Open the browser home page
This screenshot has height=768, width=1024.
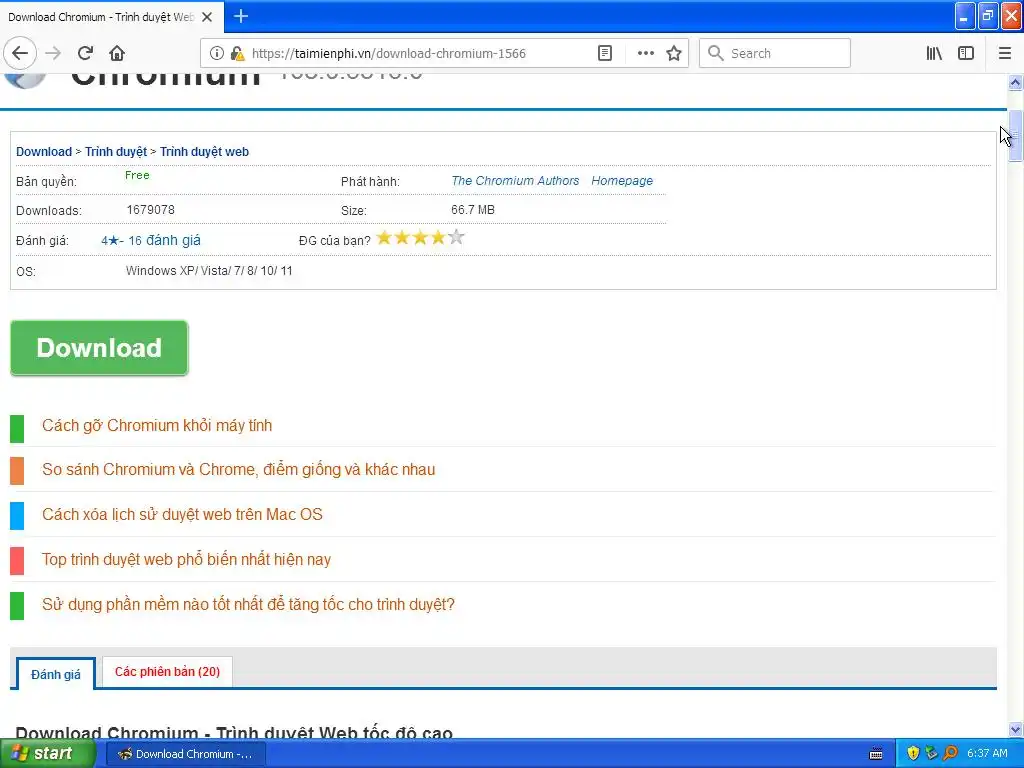[x=117, y=53]
